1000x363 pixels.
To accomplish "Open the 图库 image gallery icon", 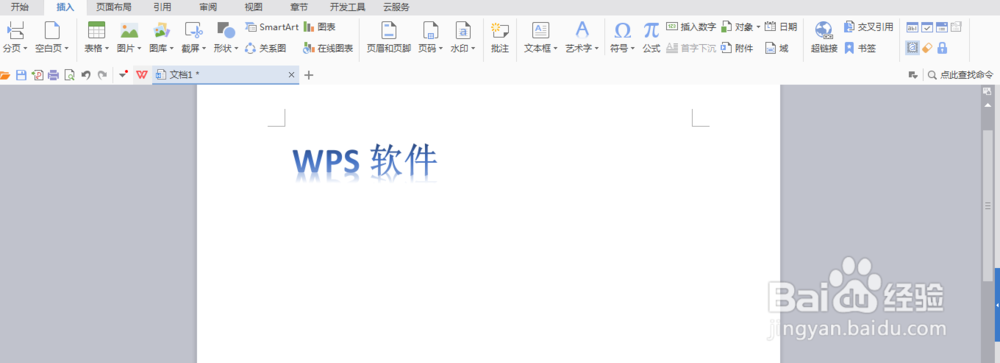I will (162, 30).
